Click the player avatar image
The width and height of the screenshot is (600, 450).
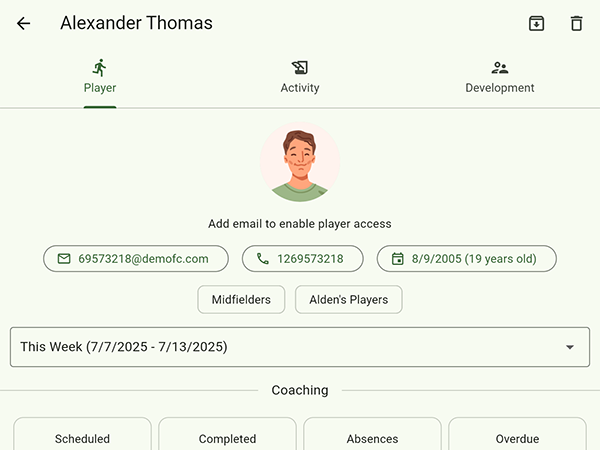point(300,163)
